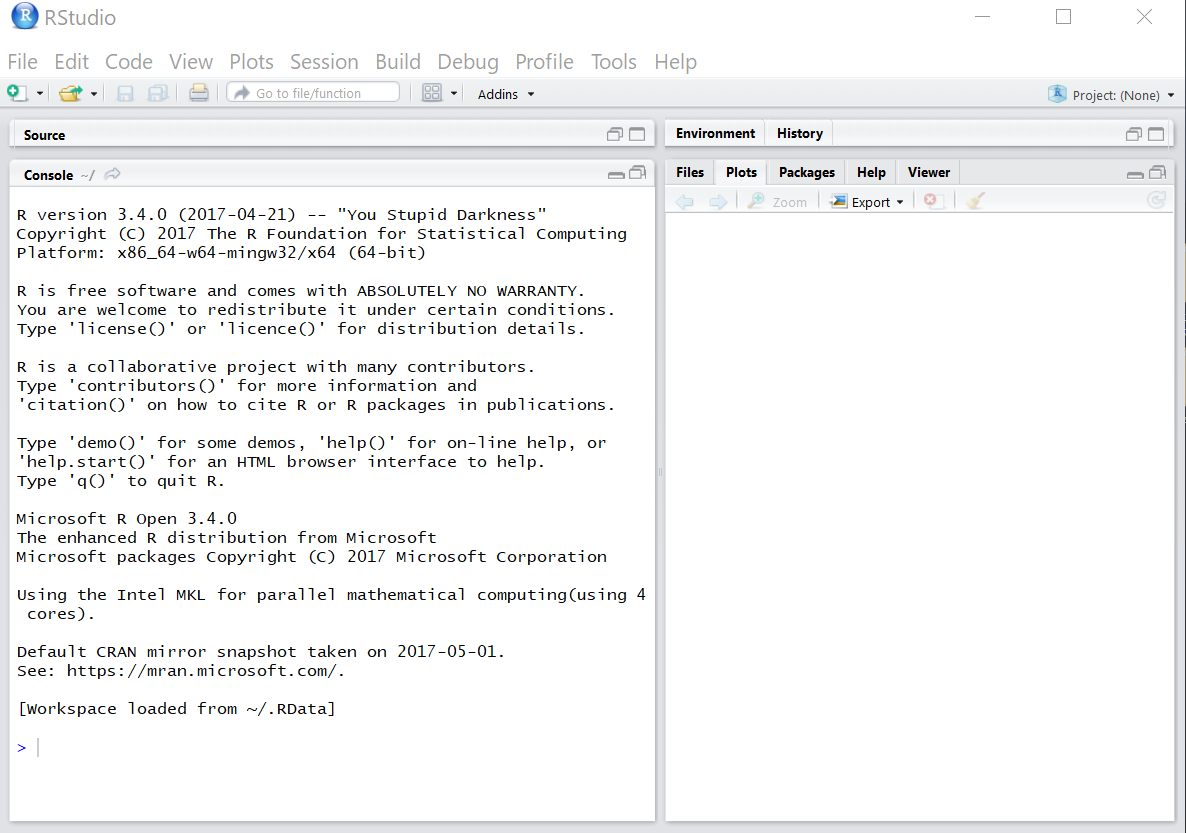The width and height of the screenshot is (1186, 833).
Task: Click the console input prompt line
Action: [x=333, y=748]
